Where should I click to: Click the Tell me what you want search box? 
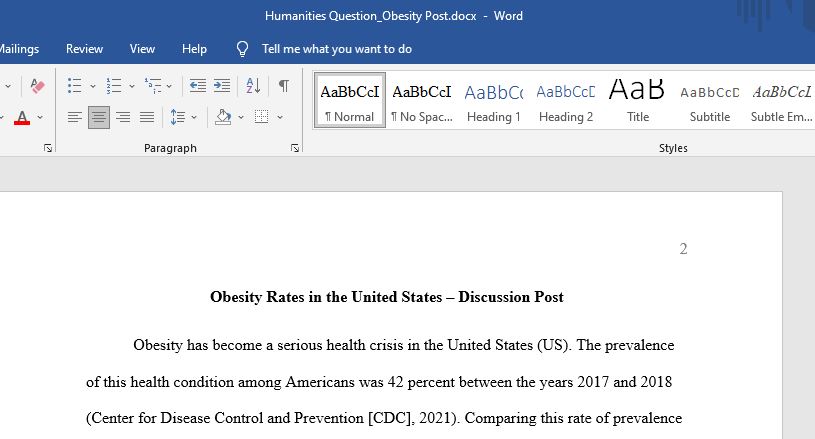click(337, 49)
